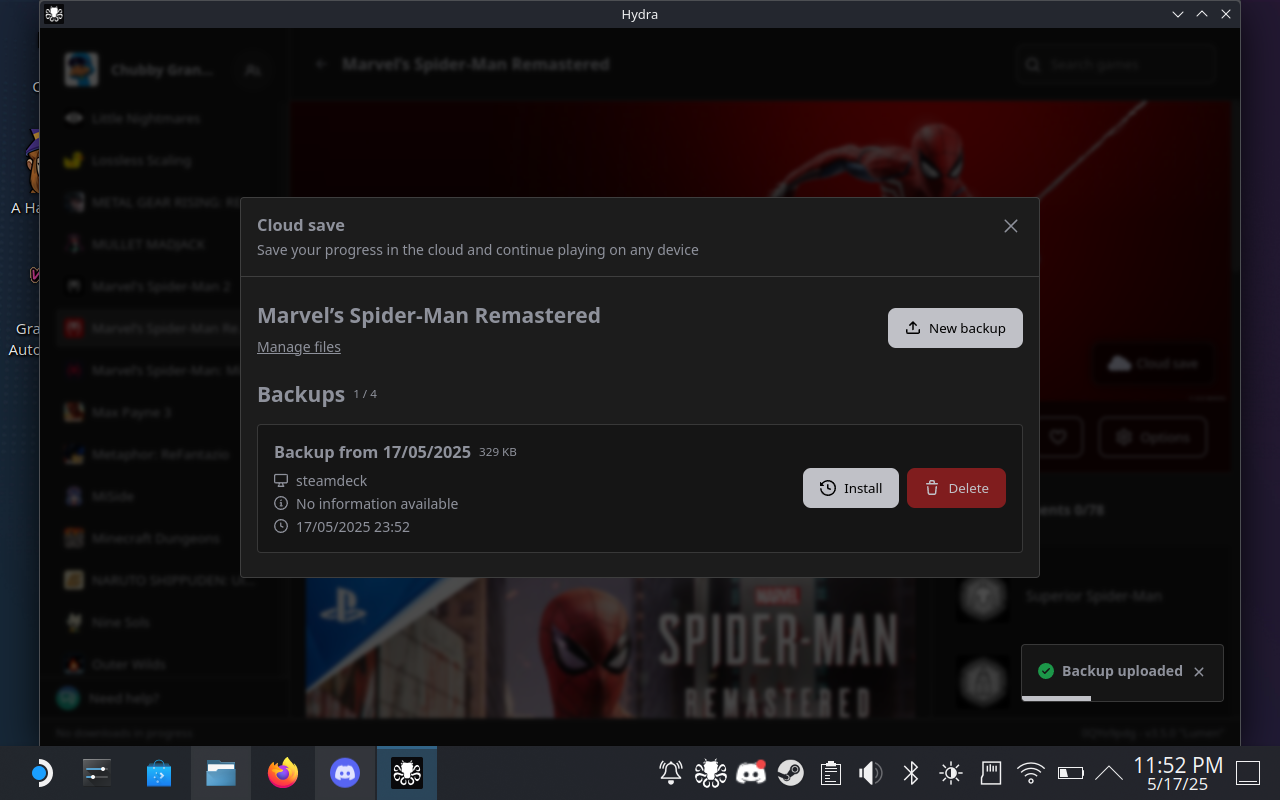Close the Cloud save dialog
This screenshot has height=800, width=1280.
(x=1010, y=226)
